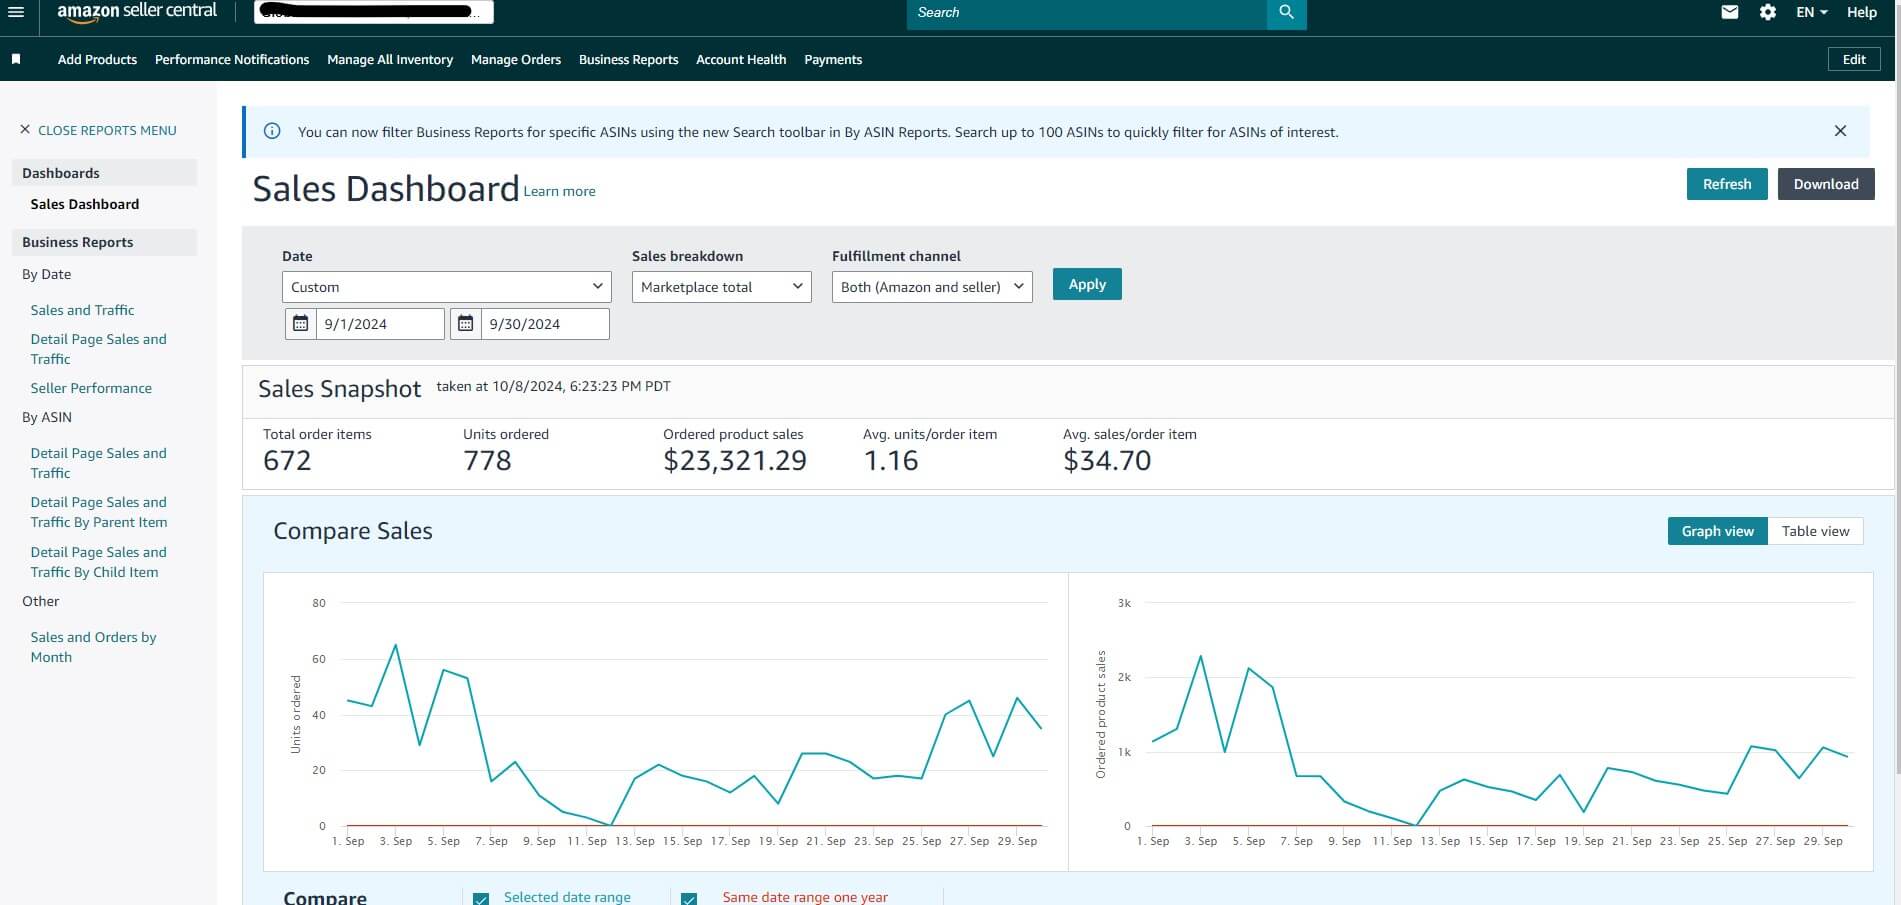Download the sales dashboard report
The width and height of the screenshot is (1901, 905).
(1825, 184)
